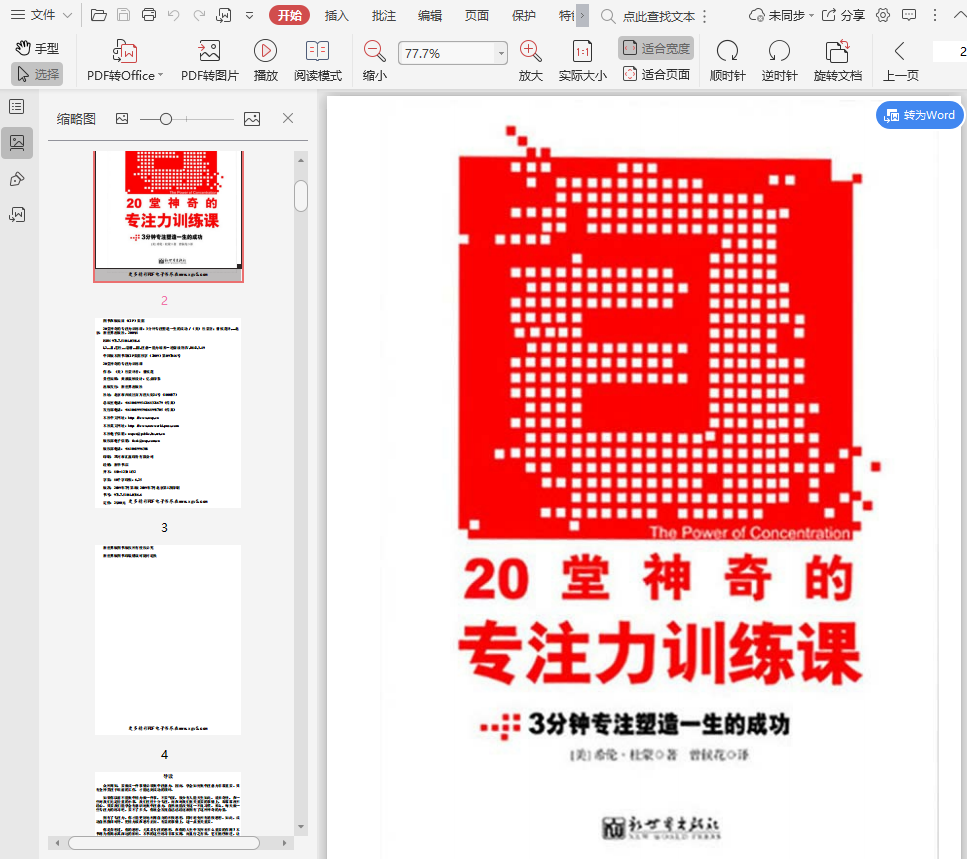Expand the quick access toolbar dropdown arrow

249,15
